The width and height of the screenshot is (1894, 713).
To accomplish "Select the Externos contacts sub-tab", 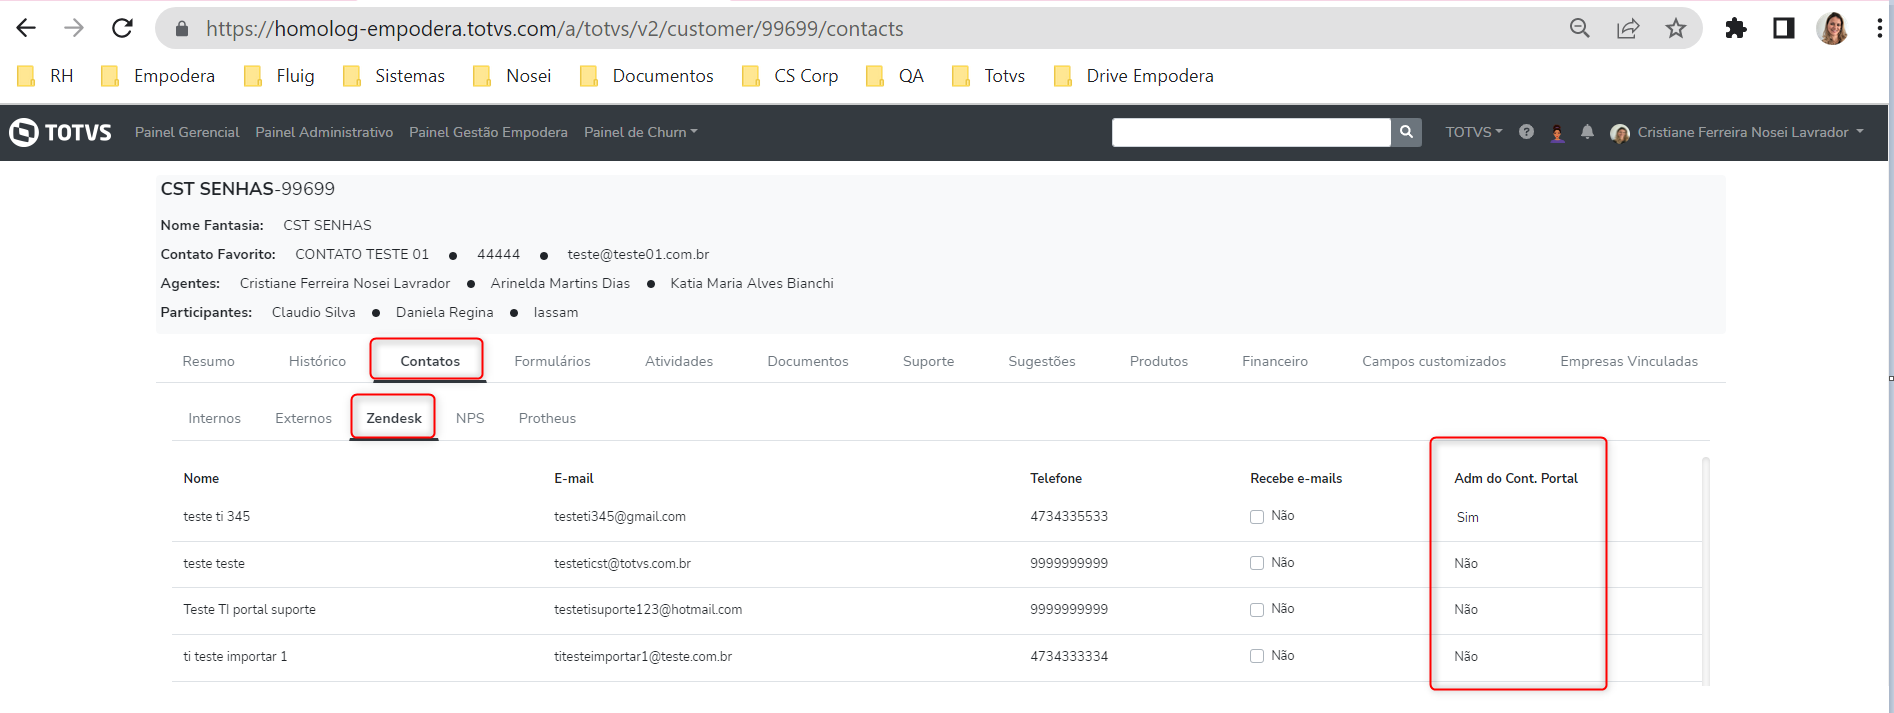I will [303, 418].
